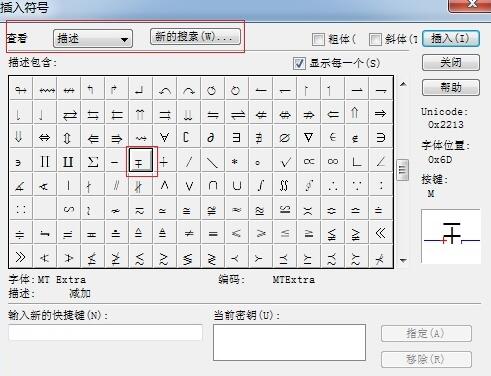Select the rightwards double arrow (⇒) symbol
491x376 pixels.
[x=380, y=113]
